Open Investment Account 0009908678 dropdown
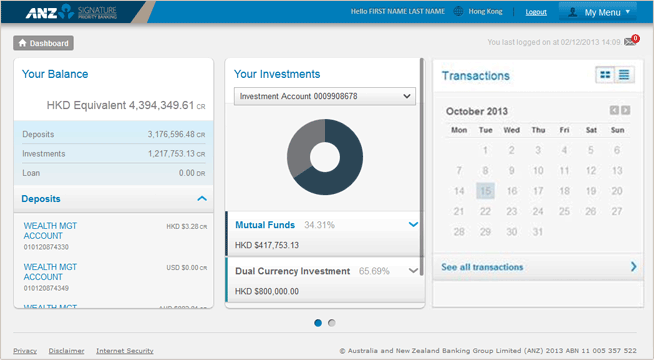The width and height of the screenshot is (654, 360). [324, 96]
